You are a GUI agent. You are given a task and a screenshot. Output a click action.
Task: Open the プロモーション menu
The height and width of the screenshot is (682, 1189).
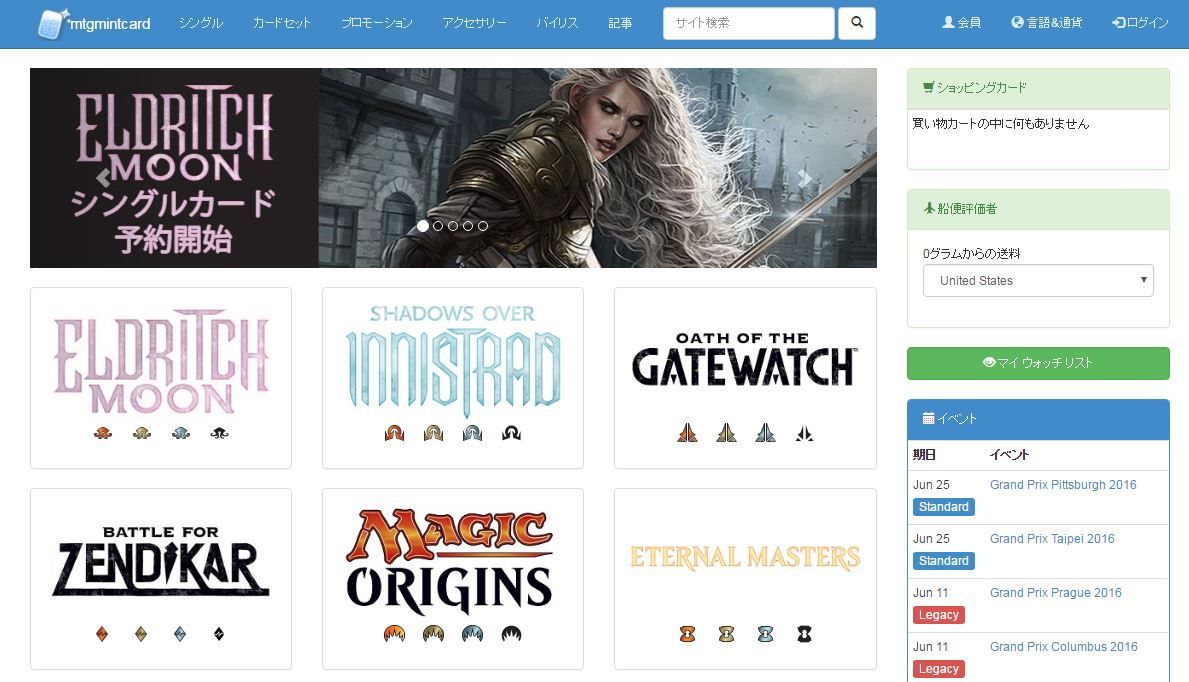pyautogui.click(x=377, y=23)
